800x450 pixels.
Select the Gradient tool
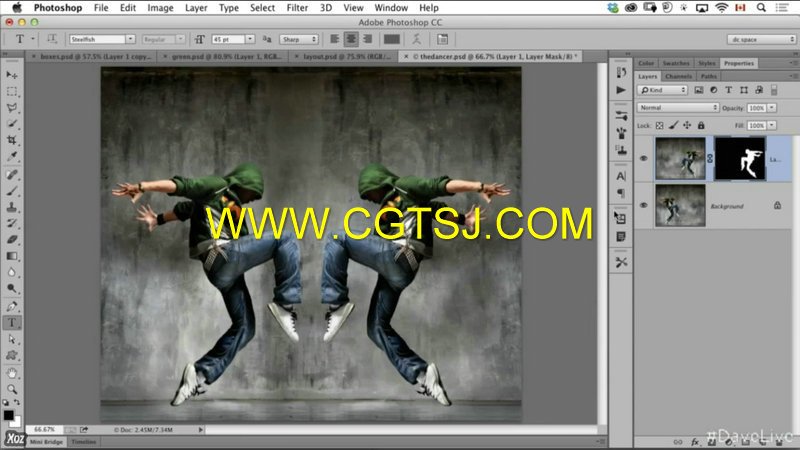(12, 256)
